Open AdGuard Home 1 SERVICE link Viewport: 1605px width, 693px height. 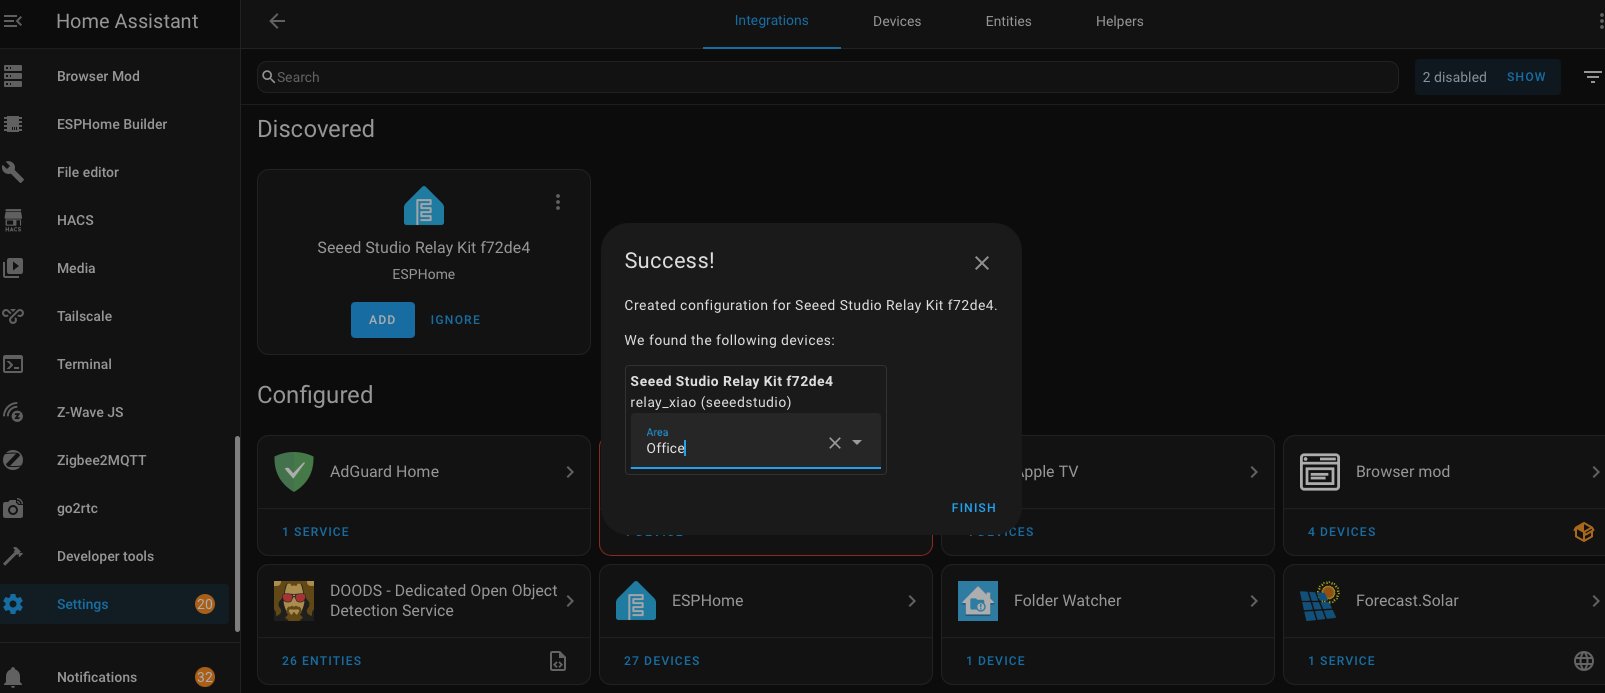(316, 532)
